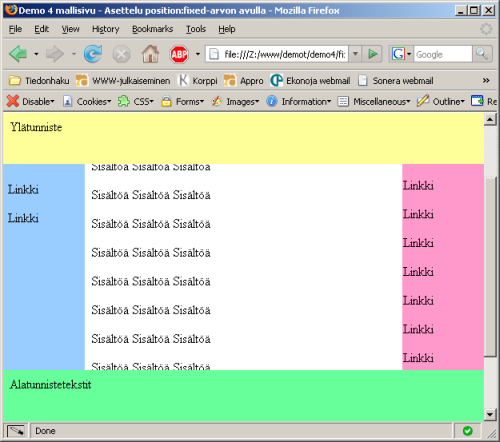Click the Google search magnifier icon
This screenshot has width=500, height=442.
click(482, 54)
